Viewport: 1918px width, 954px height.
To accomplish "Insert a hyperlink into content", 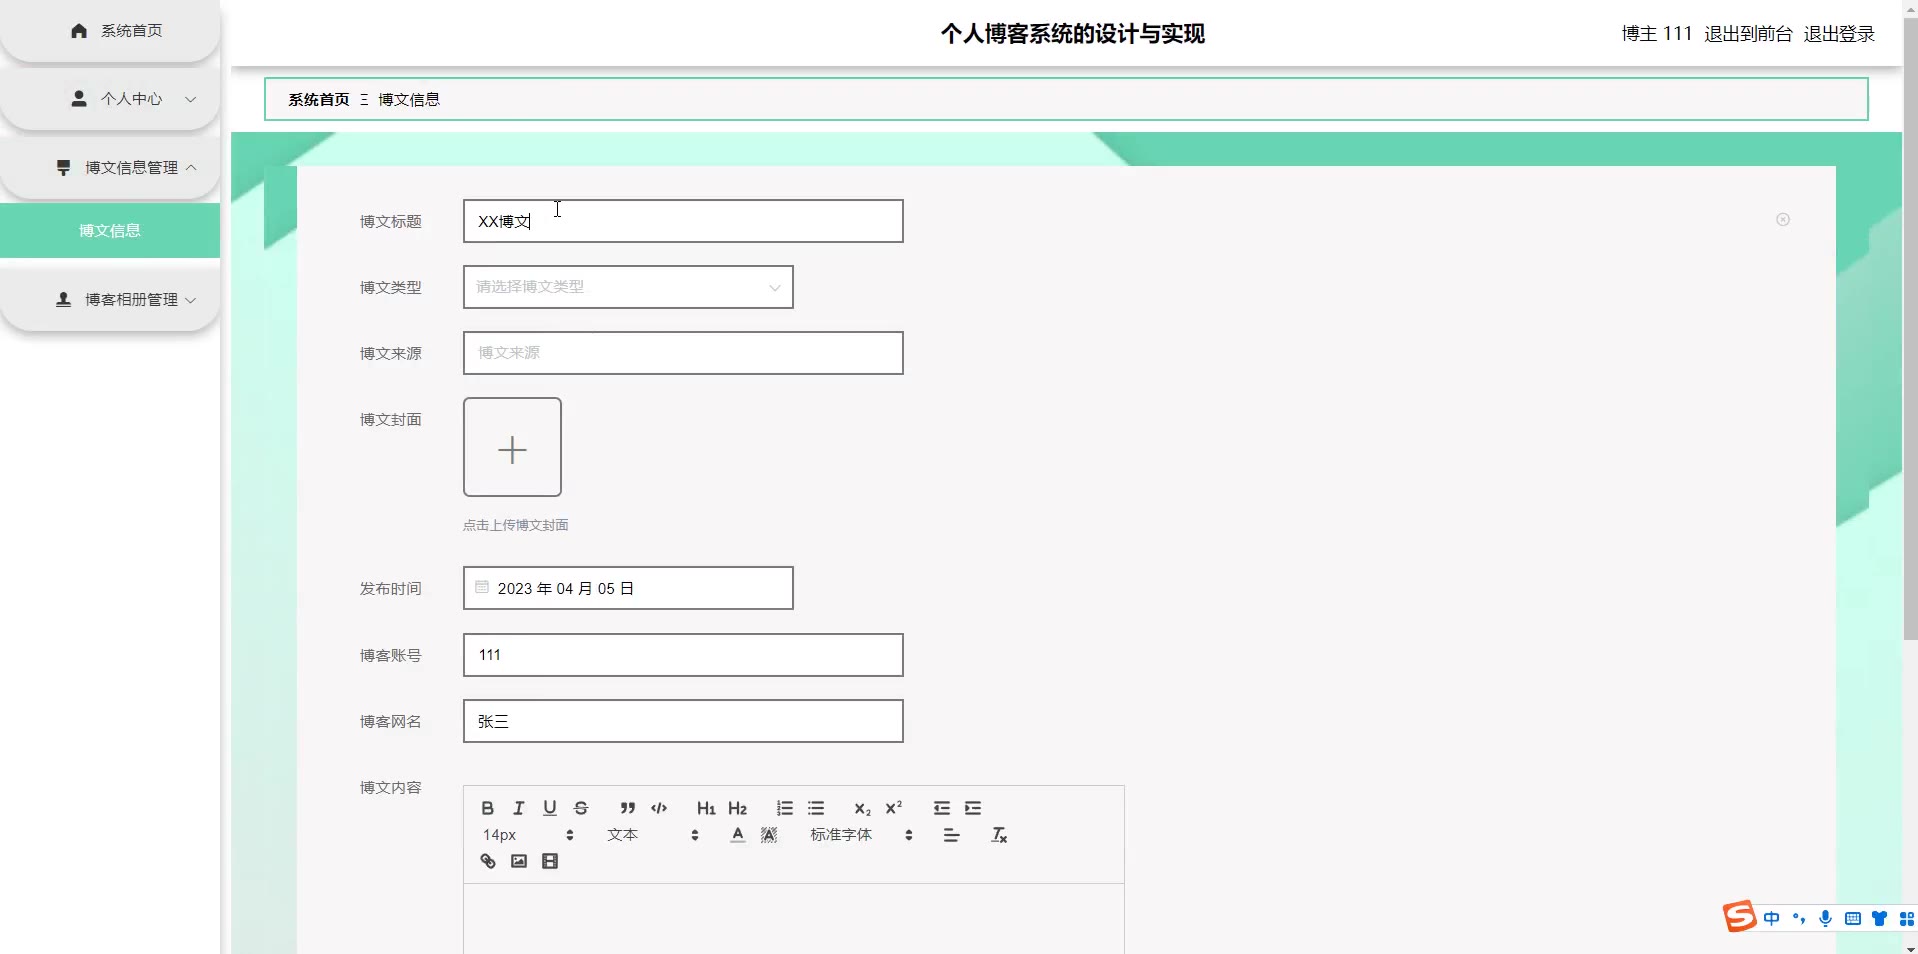I will 488,861.
